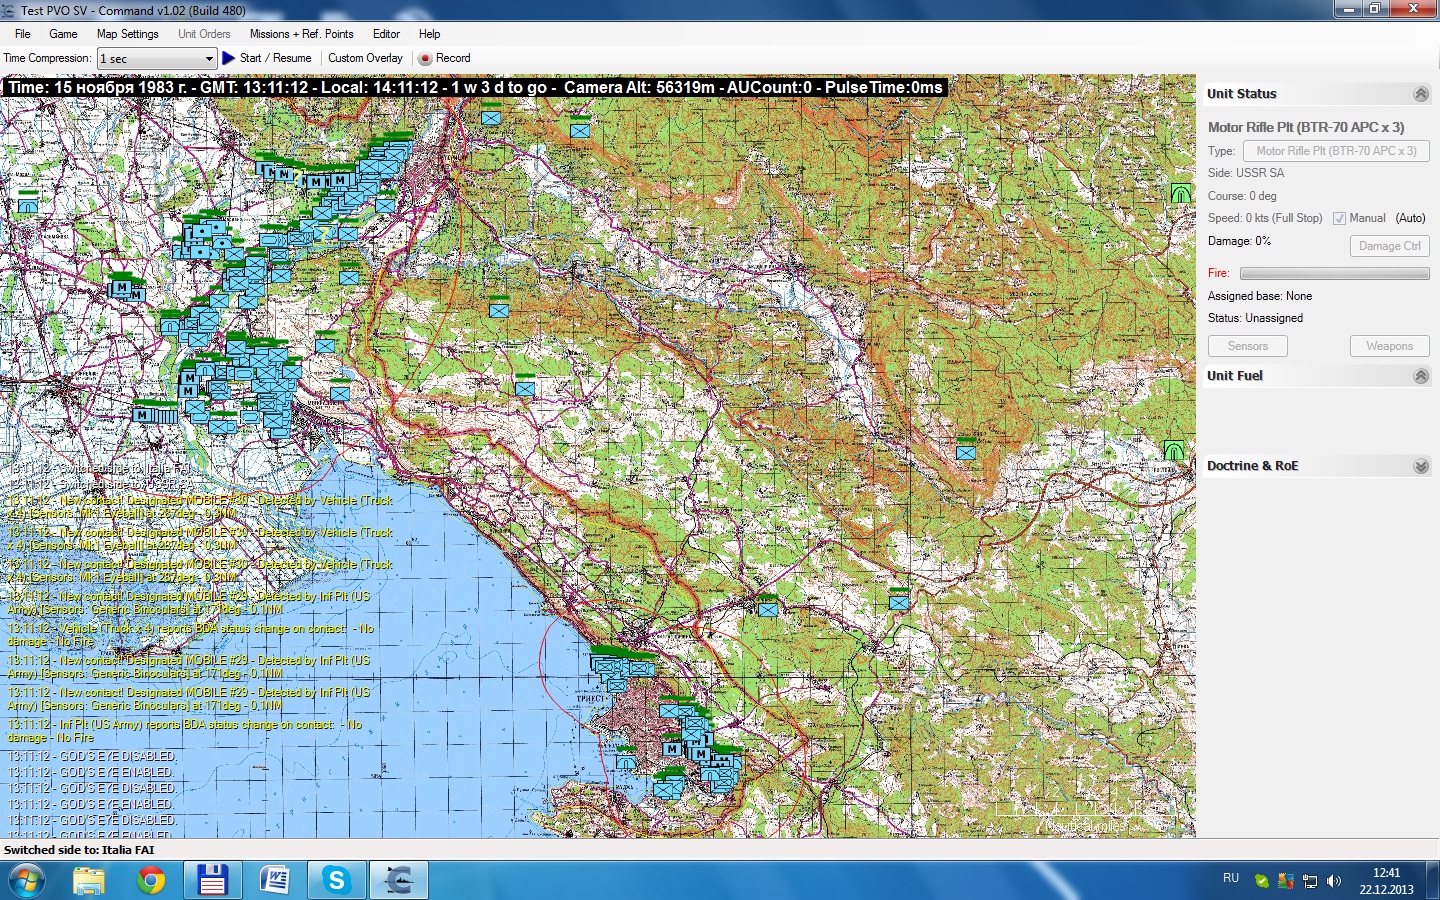Collapse the Unit Fuel panel

(x=1421, y=376)
